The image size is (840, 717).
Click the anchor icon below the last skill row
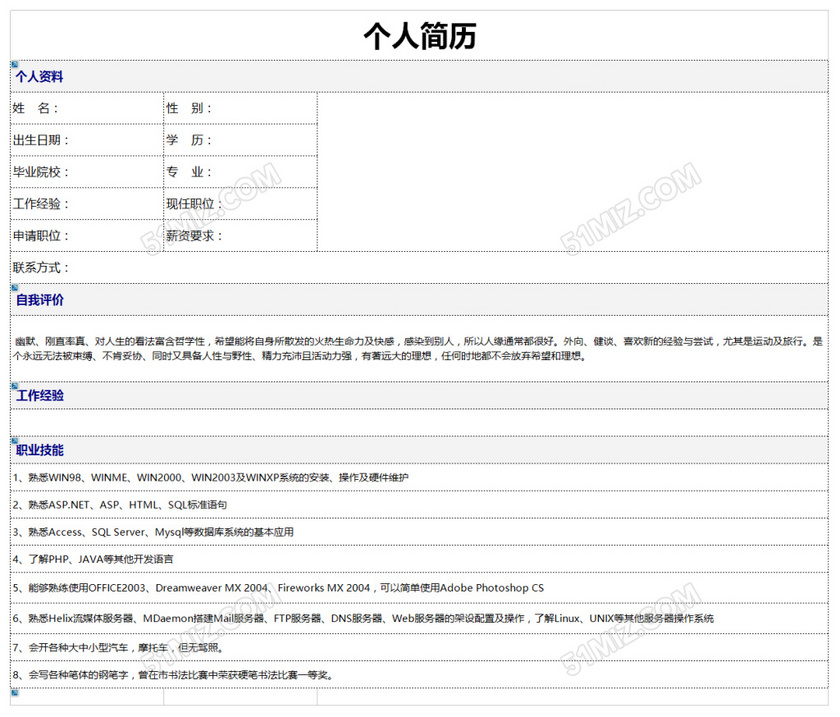[x=15, y=691]
